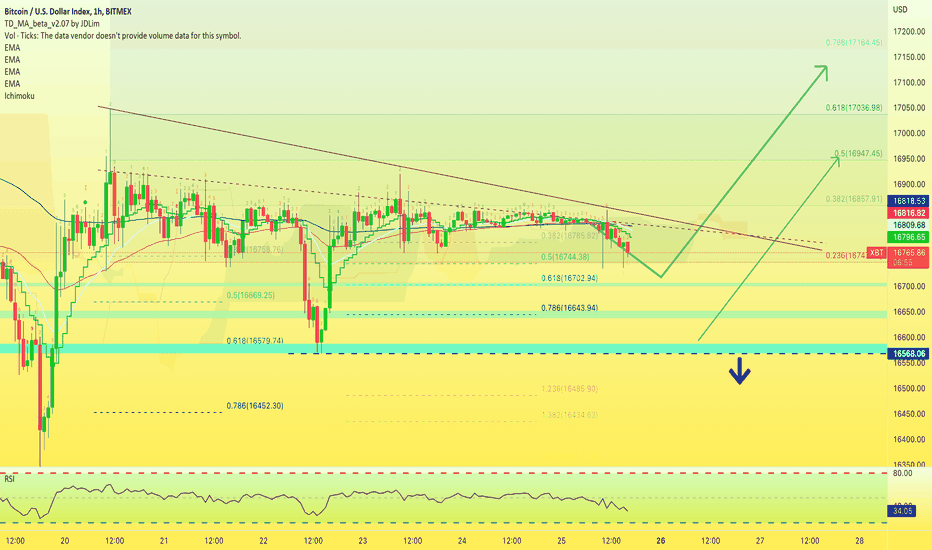The width and height of the screenshot is (932, 550).
Task: Click the 17100.00 price axis label
Action: [909, 82]
